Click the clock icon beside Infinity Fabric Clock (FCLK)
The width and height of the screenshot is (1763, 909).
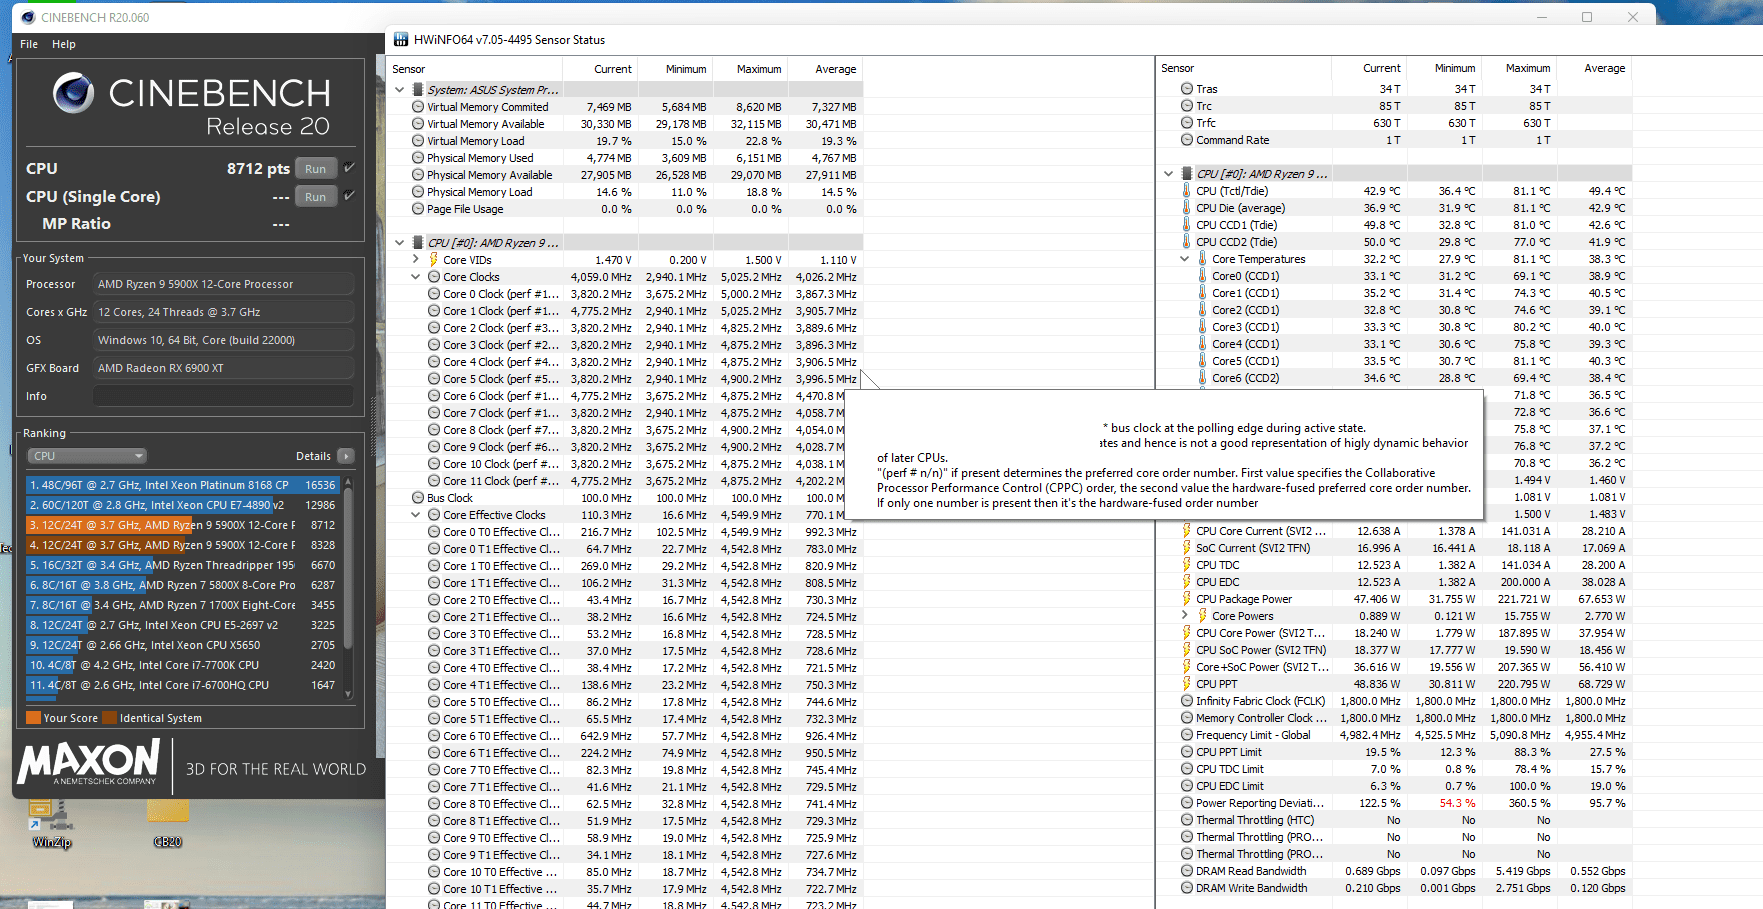coord(1187,701)
